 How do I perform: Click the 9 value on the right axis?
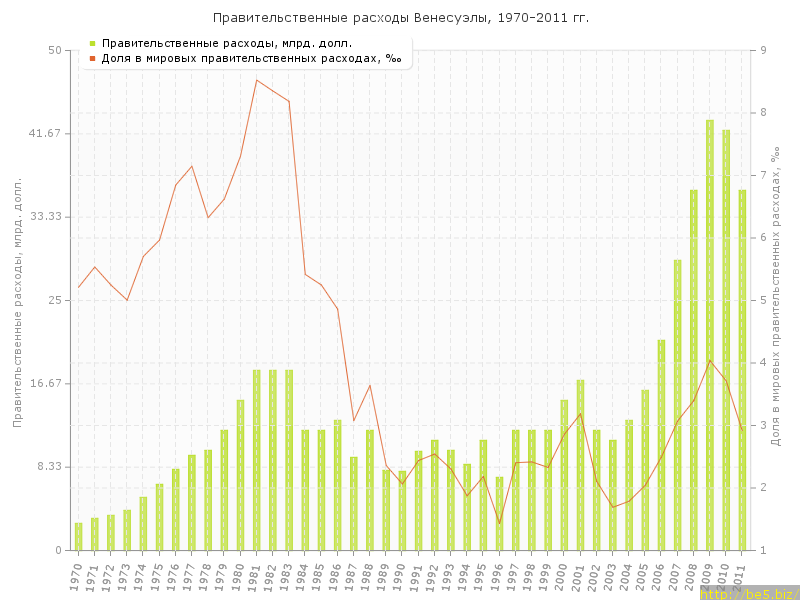coord(763,50)
